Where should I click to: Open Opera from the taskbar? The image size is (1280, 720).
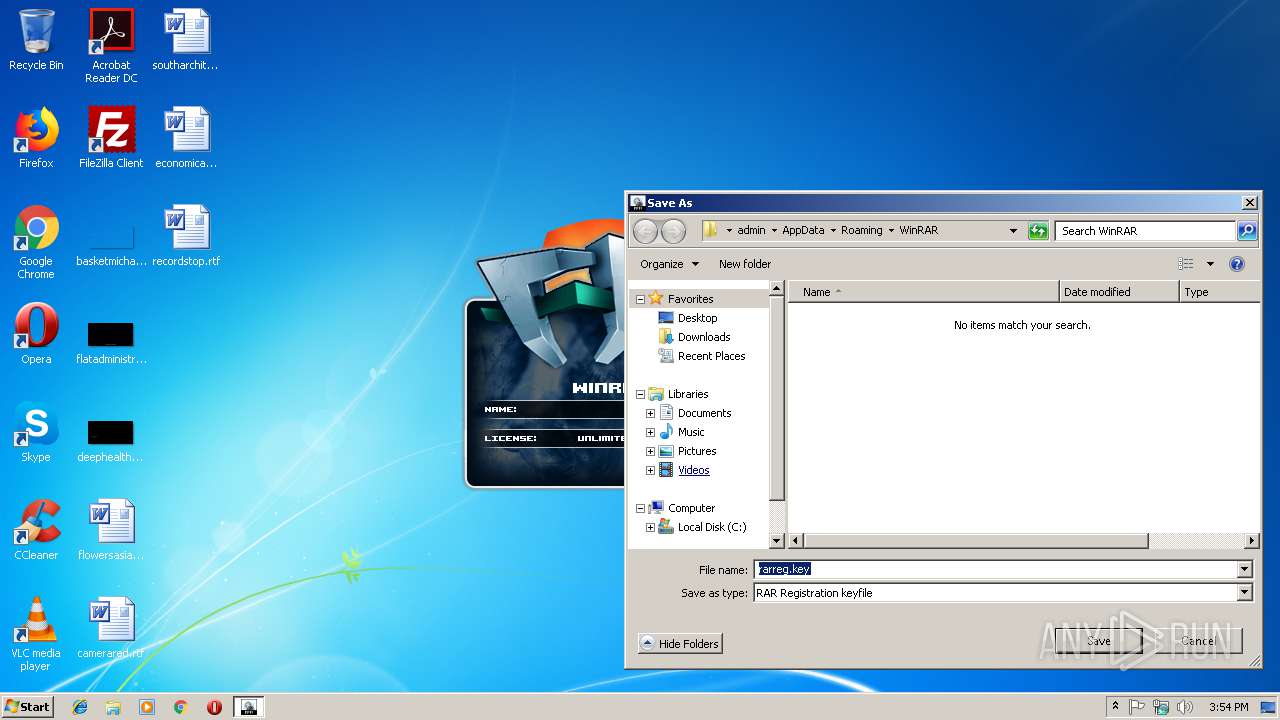click(214, 707)
